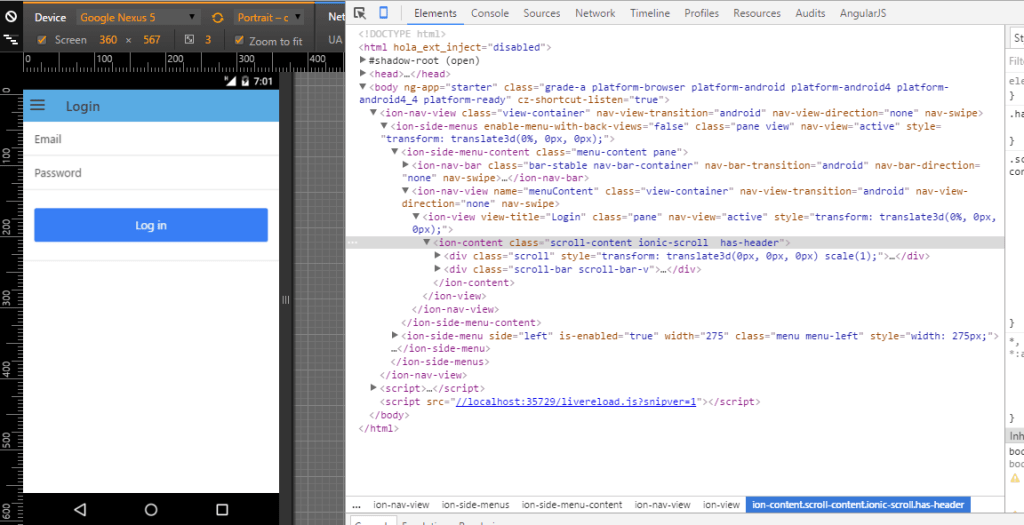The height and width of the screenshot is (525, 1024).
Task: Click the hamburger menu icon in Login header
Action: (38, 106)
